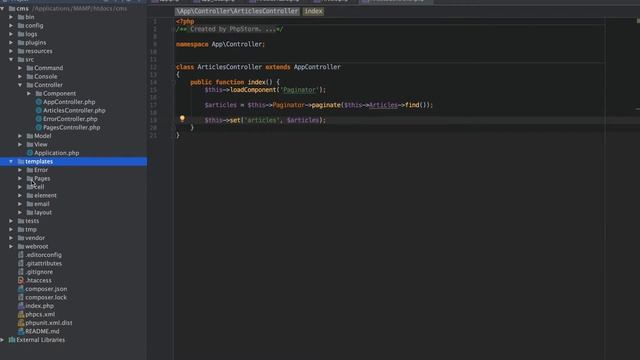Image resolution: width=640 pixels, height=360 pixels.
Task: Click line number 17 in the gutter
Action: [153, 105]
